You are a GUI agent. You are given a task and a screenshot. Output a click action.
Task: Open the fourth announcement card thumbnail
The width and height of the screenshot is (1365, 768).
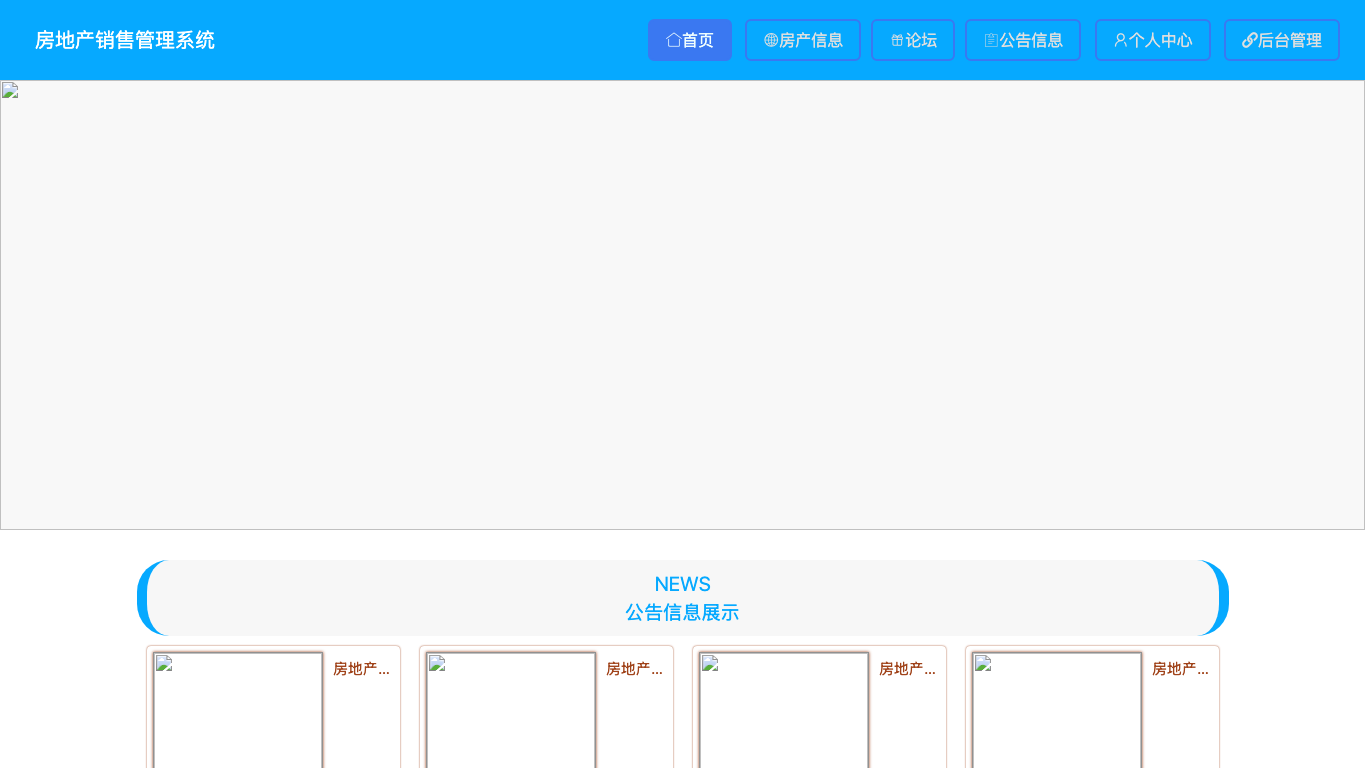pos(1057,710)
